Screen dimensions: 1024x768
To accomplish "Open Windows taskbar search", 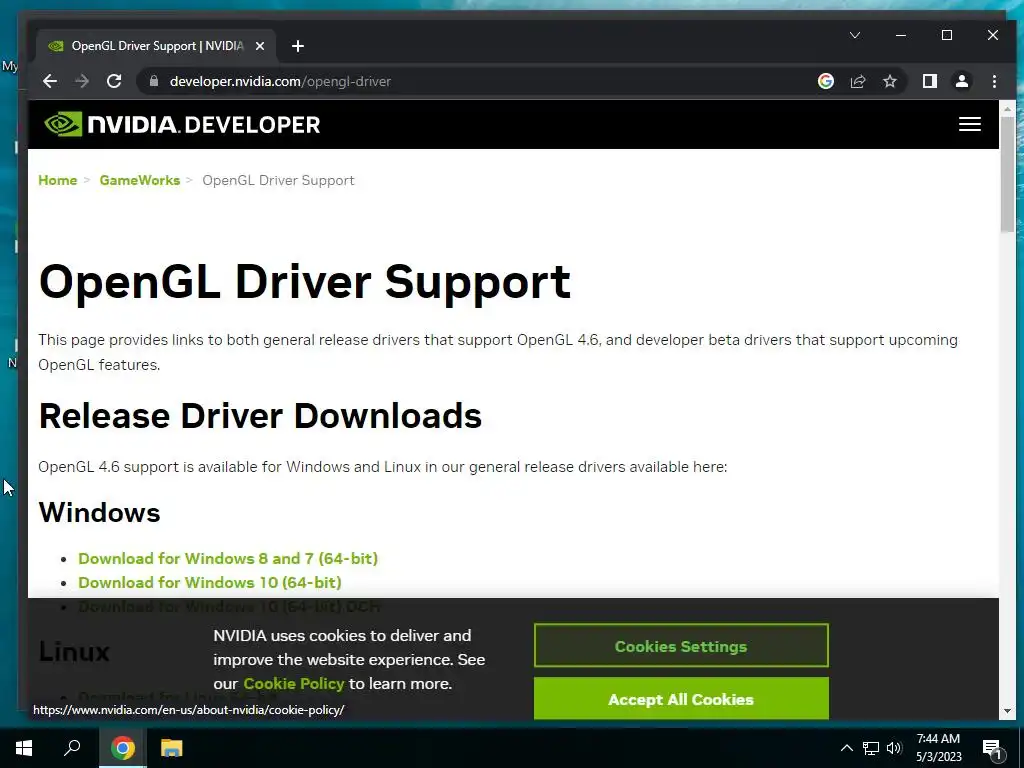I will (72, 748).
